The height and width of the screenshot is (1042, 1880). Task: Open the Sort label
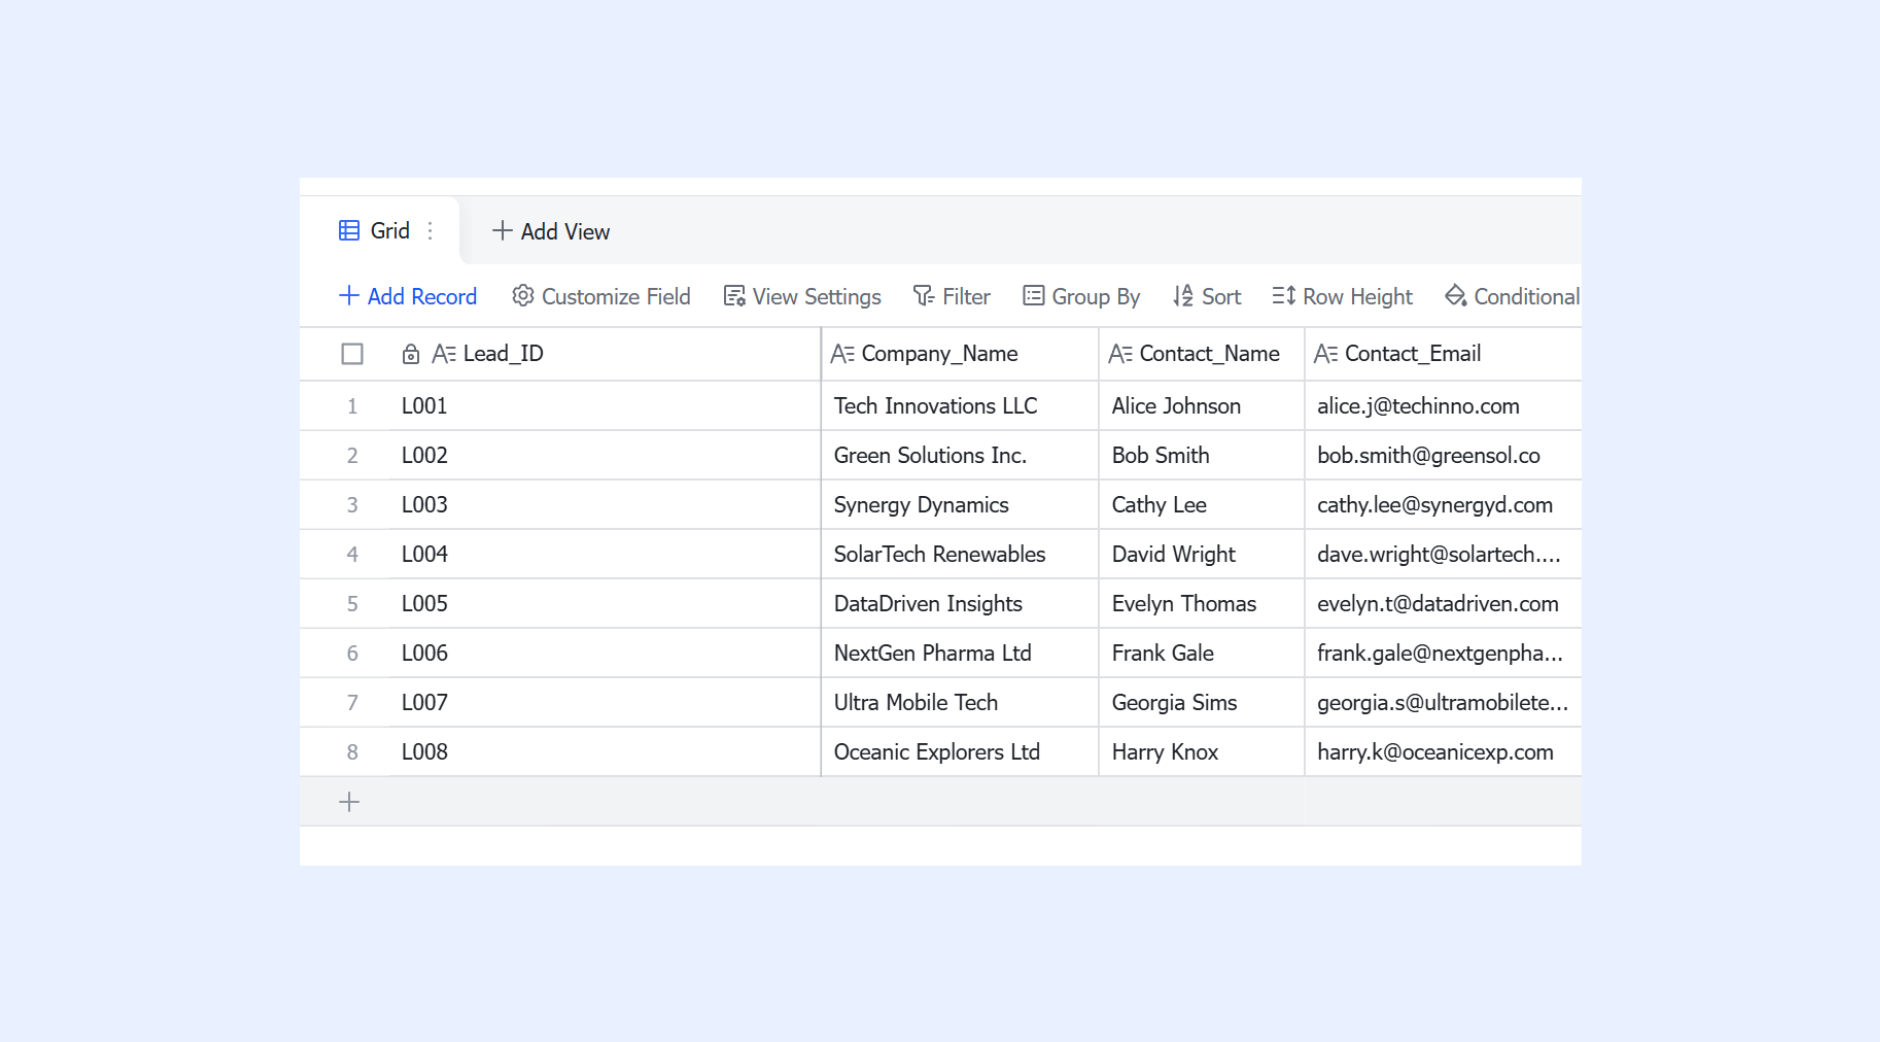tap(1221, 297)
